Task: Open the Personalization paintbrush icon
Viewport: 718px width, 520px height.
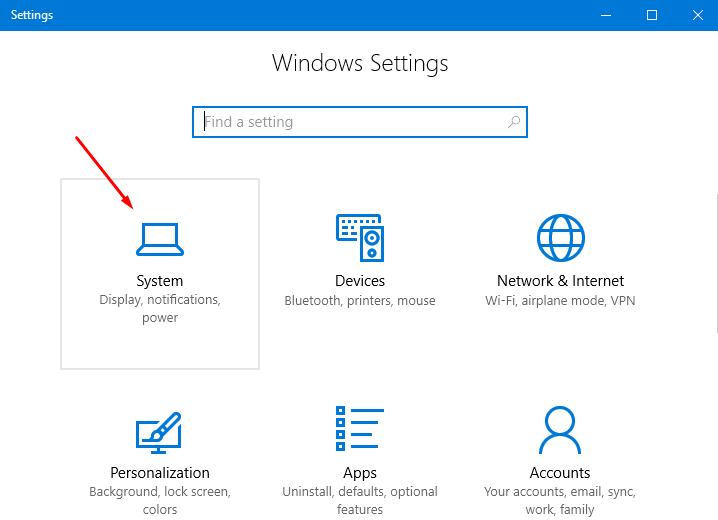Action: (x=159, y=433)
